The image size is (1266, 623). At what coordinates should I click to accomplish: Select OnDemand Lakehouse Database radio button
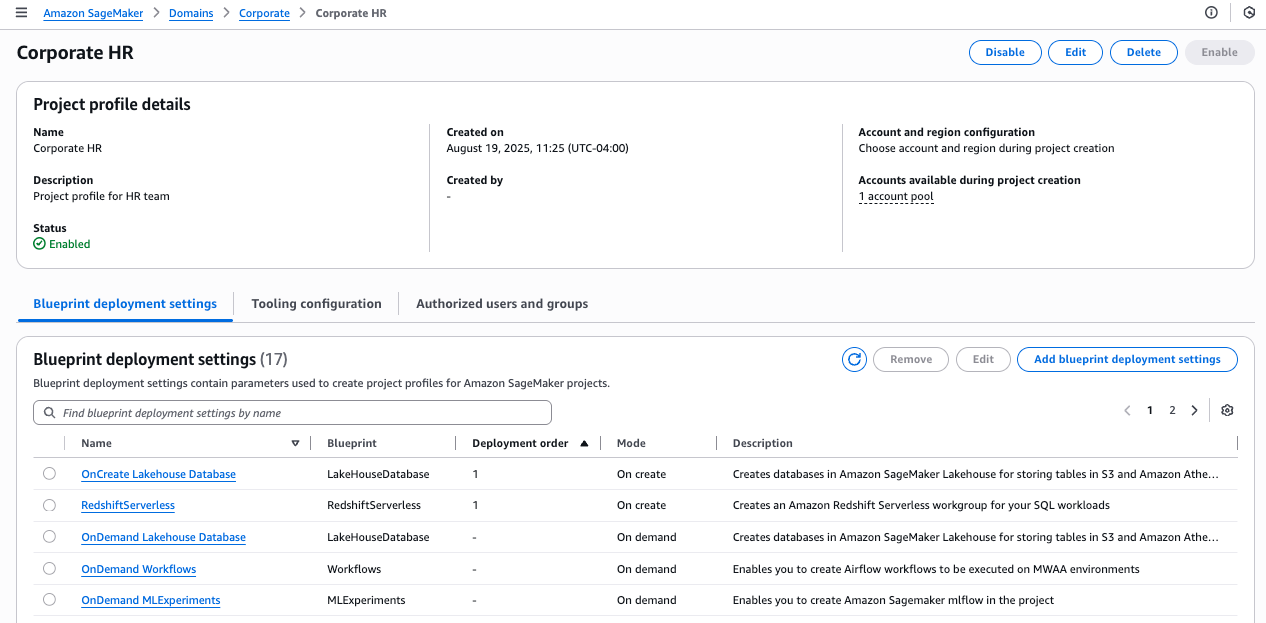tap(49, 537)
